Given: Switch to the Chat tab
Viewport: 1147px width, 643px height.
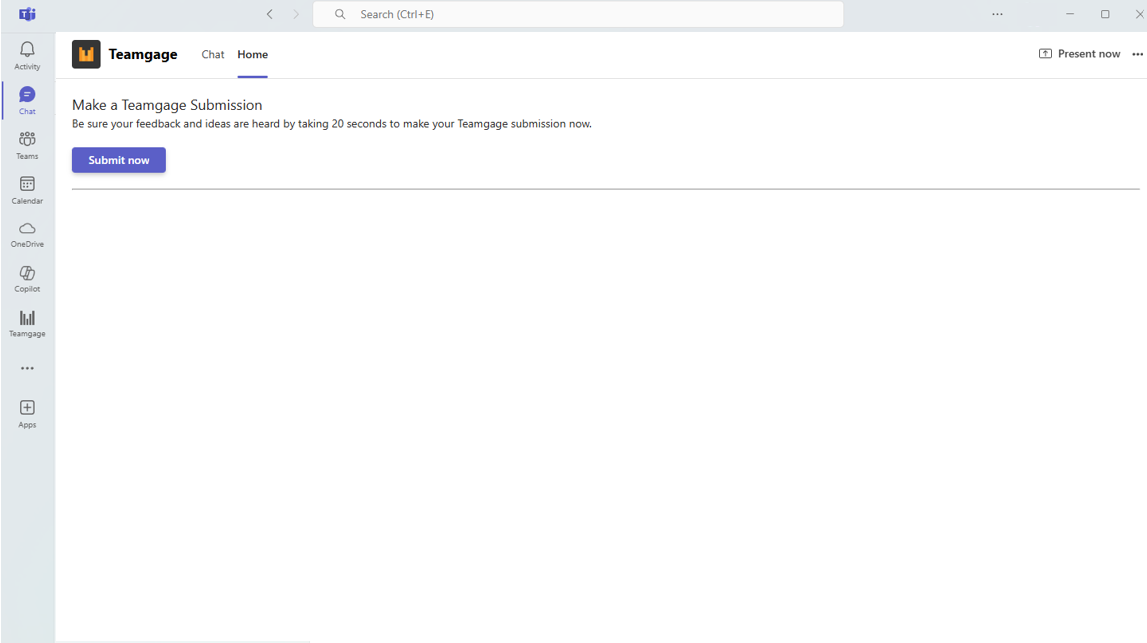Looking at the screenshot, I should 213,54.
